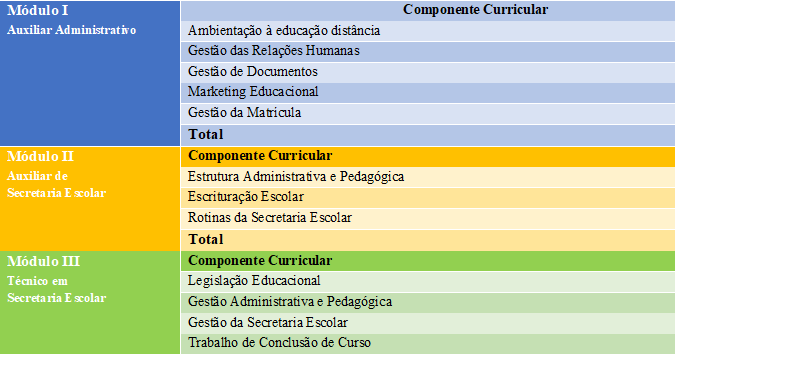Click the Módulo II heading
This screenshot has height=371, width=798.
[40, 157]
